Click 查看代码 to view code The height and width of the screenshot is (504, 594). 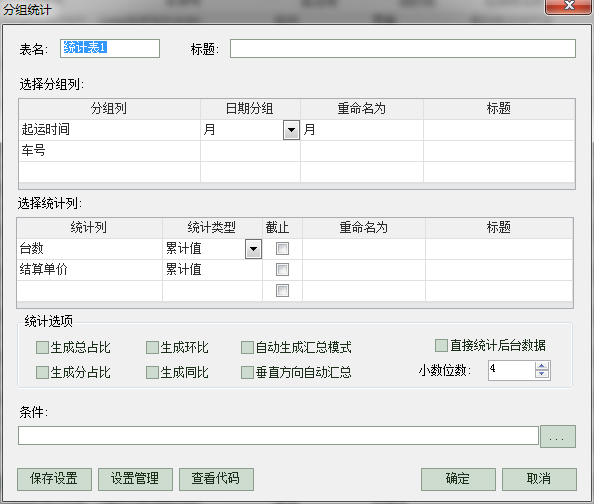(x=216, y=479)
